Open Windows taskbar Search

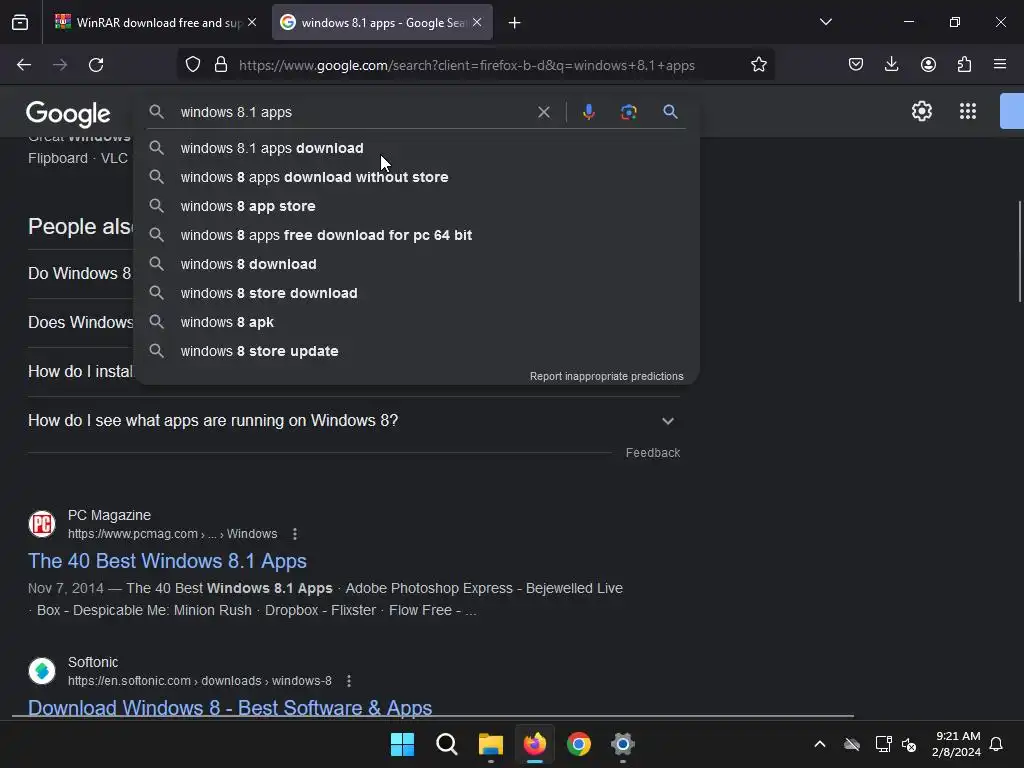(x=447, y=744)
